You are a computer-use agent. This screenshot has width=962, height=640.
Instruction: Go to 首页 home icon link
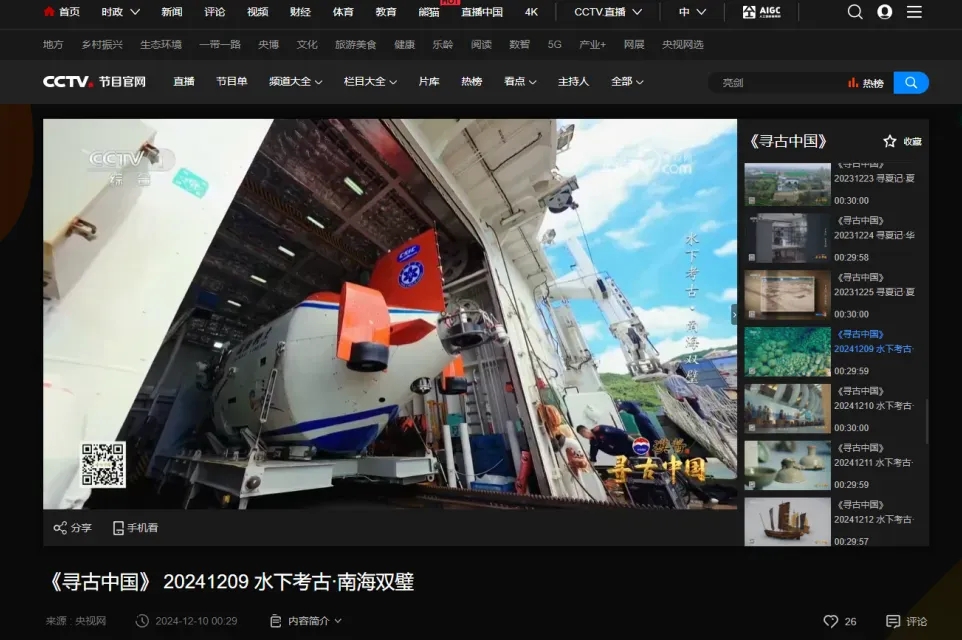[x=62, y=12]
